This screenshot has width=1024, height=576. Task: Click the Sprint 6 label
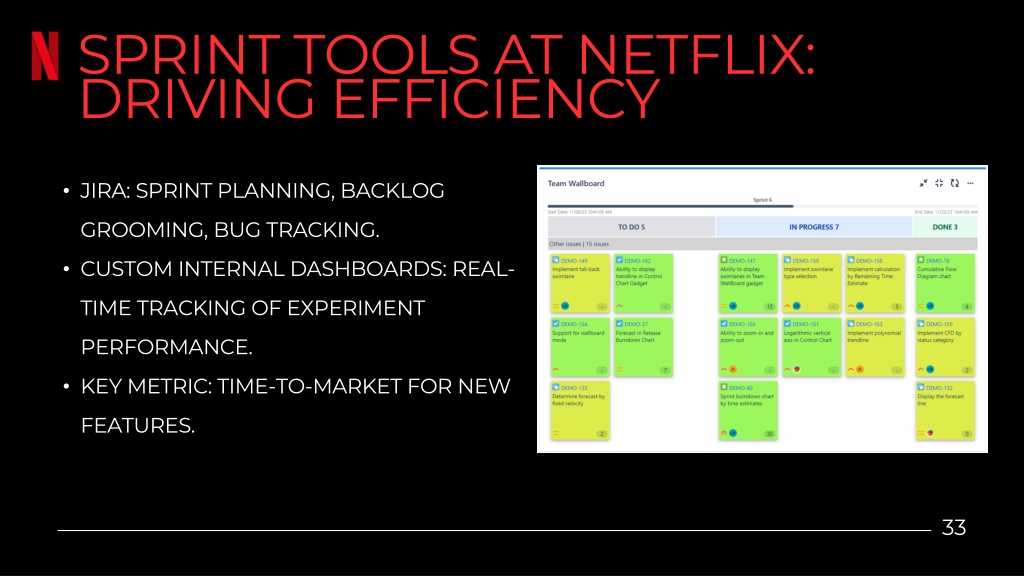pyautogui.click(x=762, y=200)
